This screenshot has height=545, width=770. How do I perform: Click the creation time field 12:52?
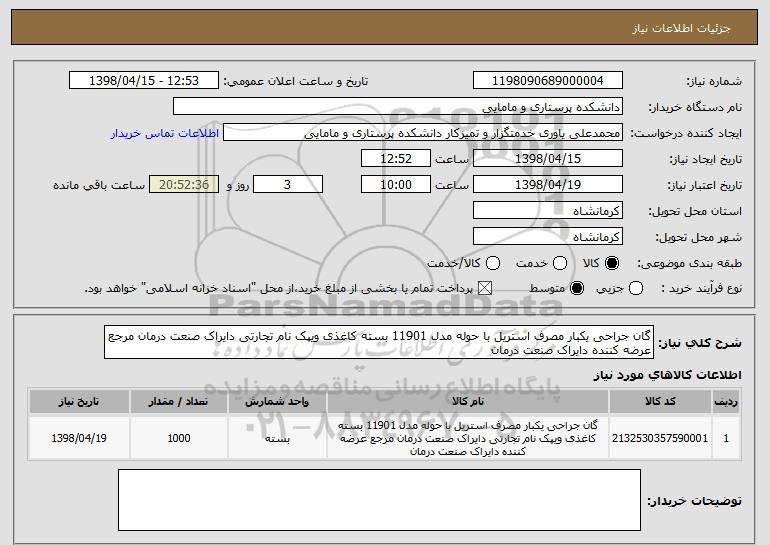pyautogui.click(x=396, y=159)
